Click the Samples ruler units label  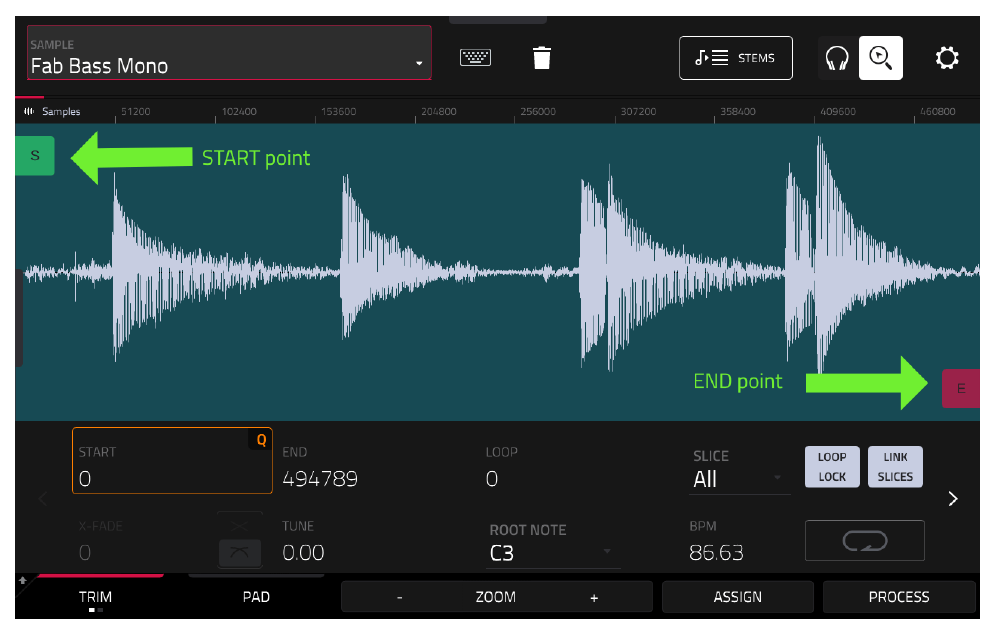(x=61, y=112)
